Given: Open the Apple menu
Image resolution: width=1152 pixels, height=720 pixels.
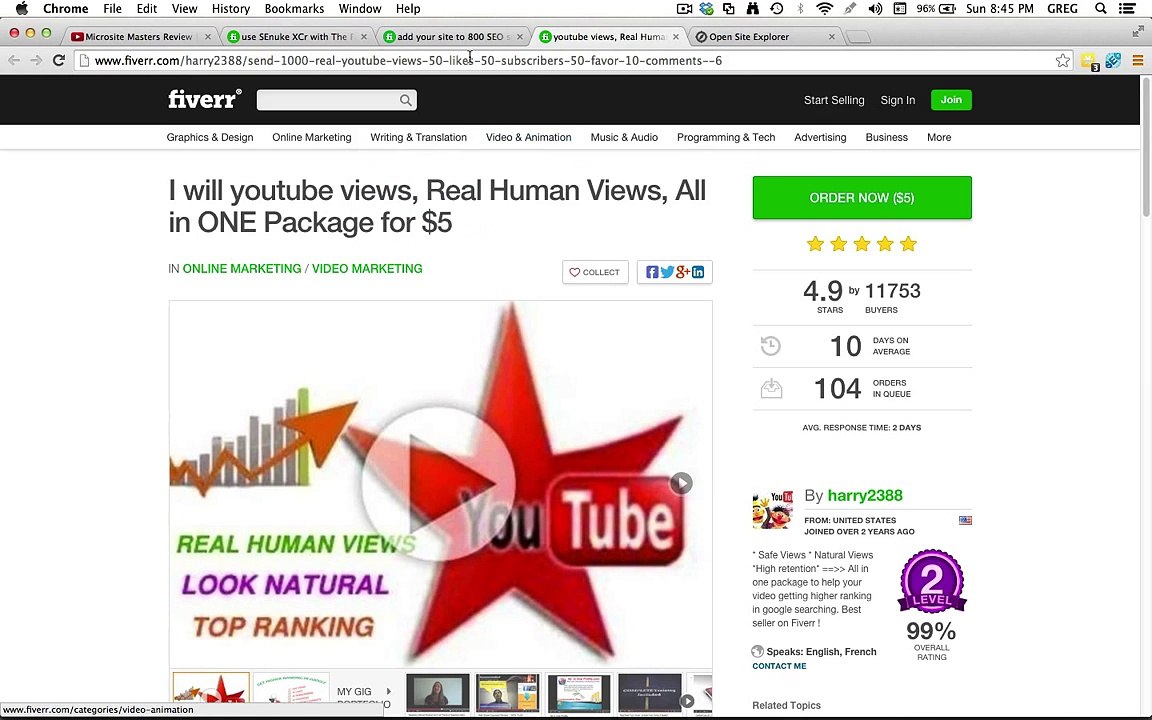Looking at the screenshot, I should click(x=21, y=9).
